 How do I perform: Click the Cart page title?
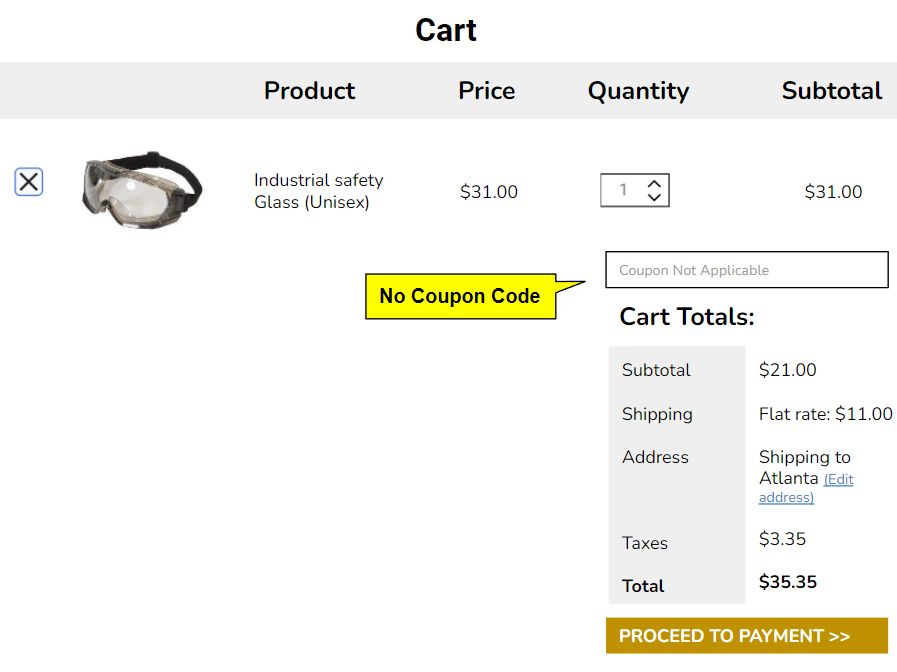point(446,30)
